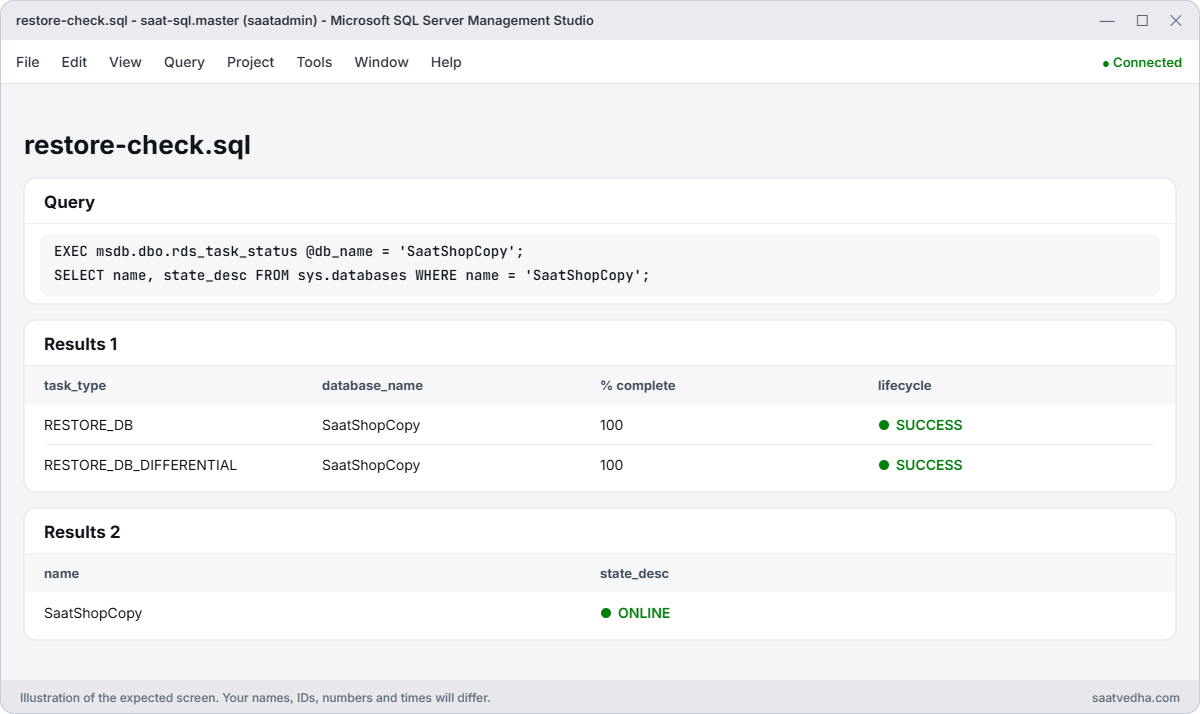Select the RESTORE_DB cell
The width and height of the screenshot is (1200, 714).
[x=88, y=425]
